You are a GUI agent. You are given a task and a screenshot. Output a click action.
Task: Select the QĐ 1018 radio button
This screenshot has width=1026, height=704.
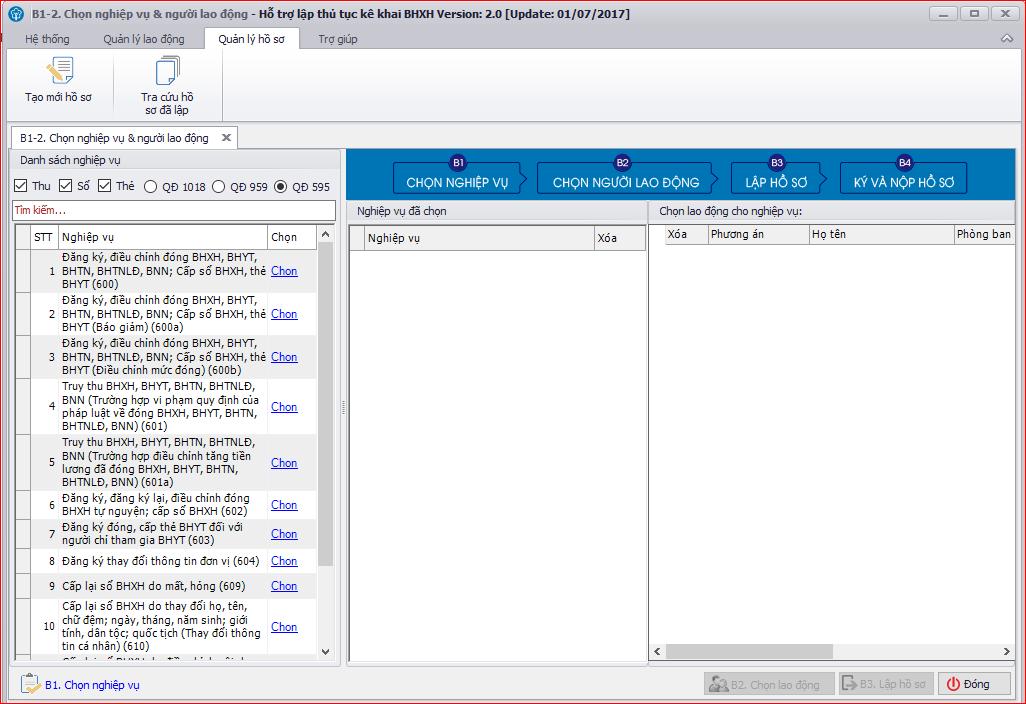pos(151,186)
